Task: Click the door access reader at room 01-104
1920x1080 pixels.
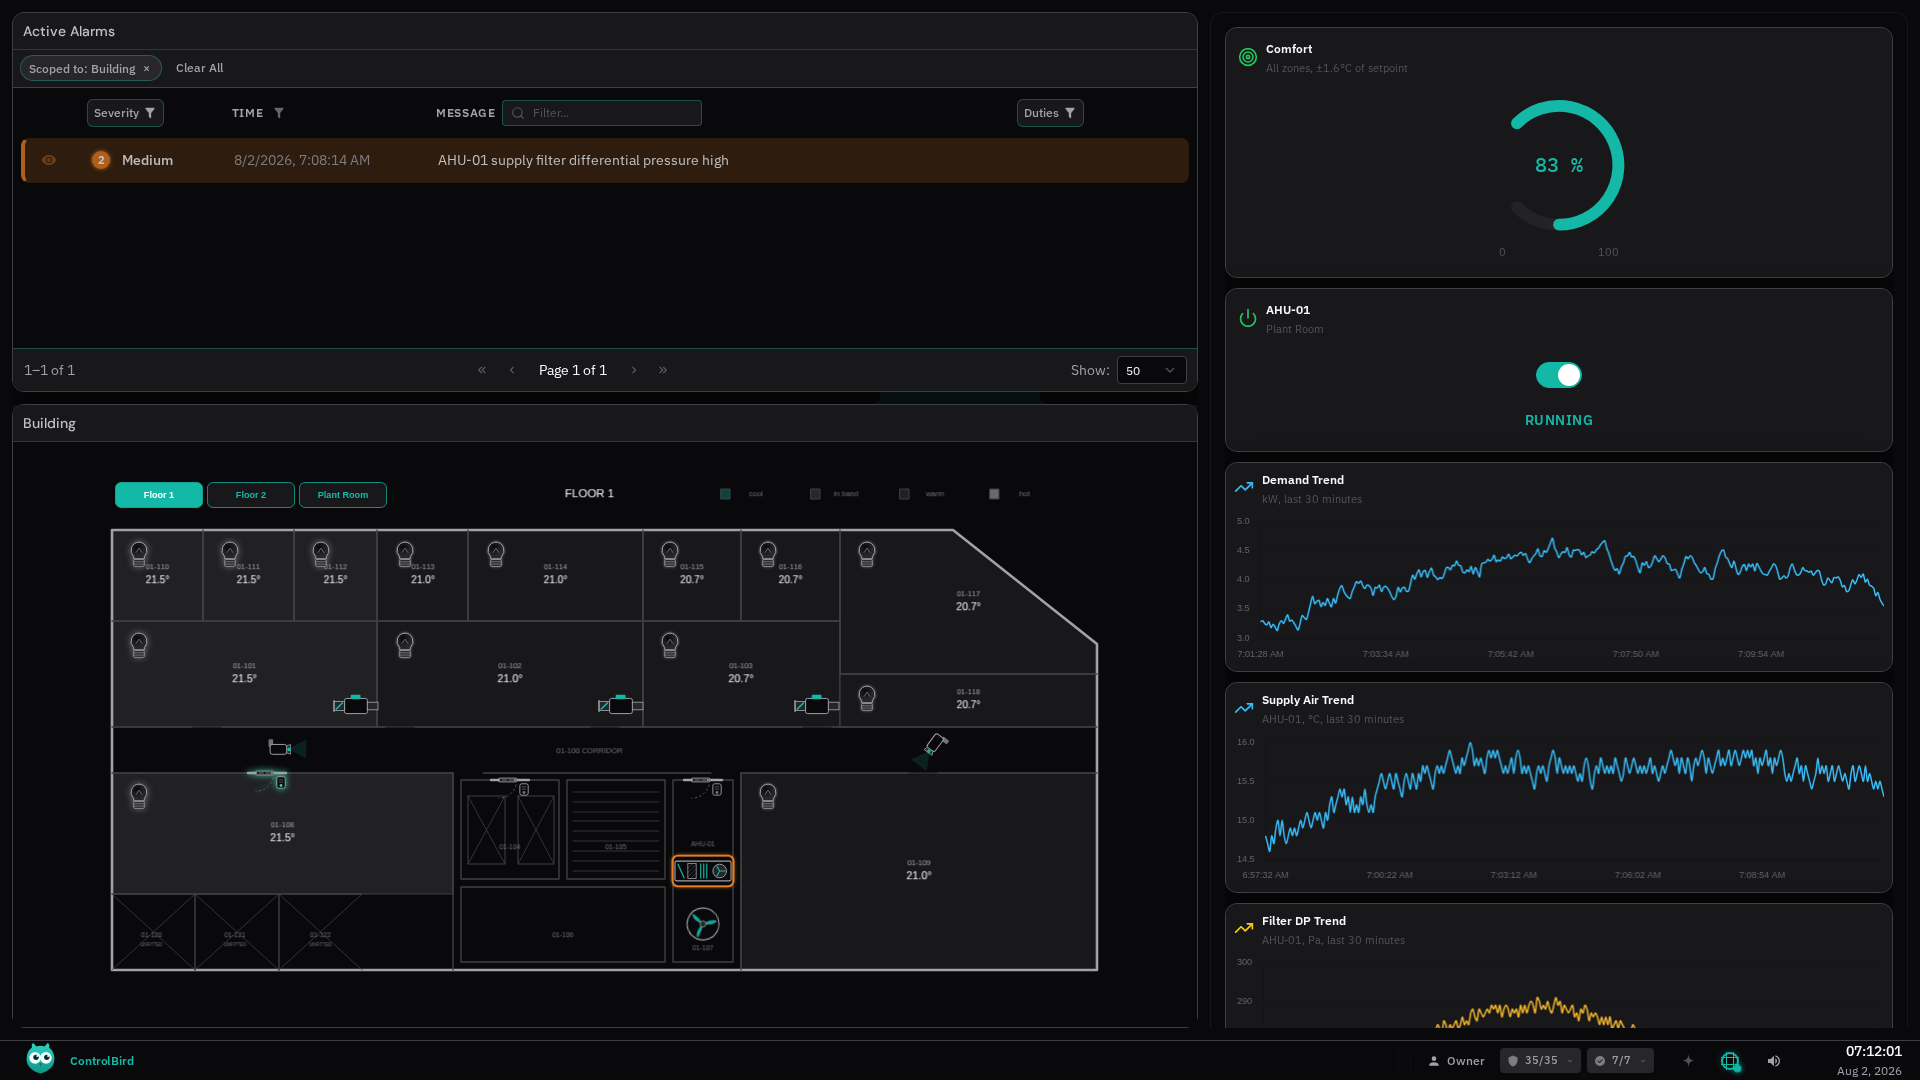Action: (523, 790)
